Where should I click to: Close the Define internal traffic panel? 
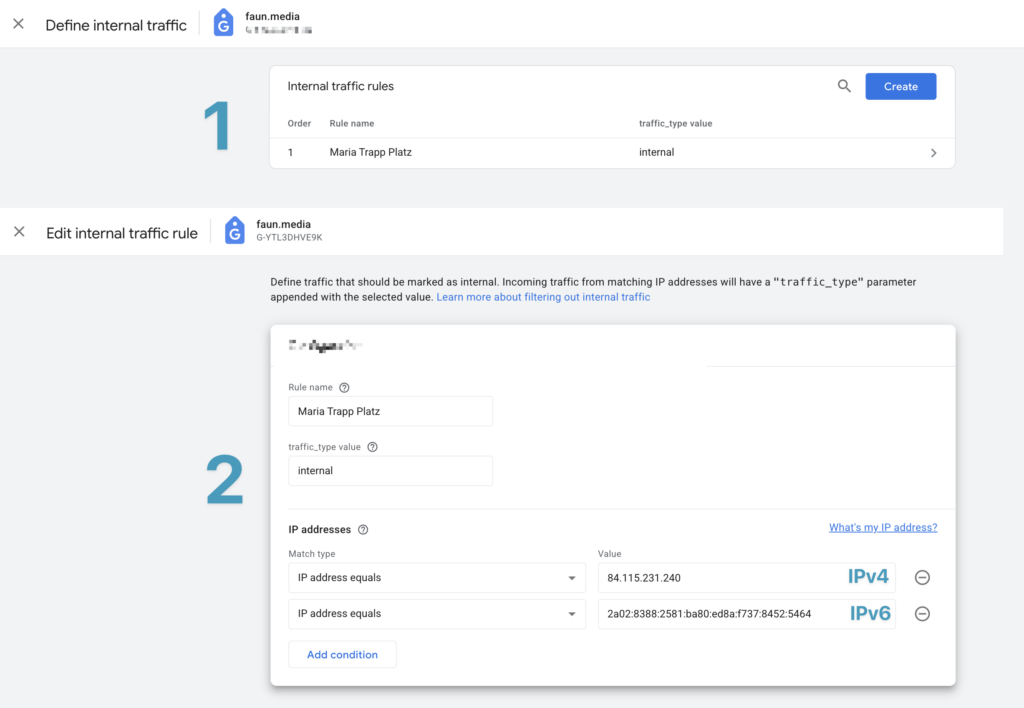pyautogui.click(x=18, y=24)
